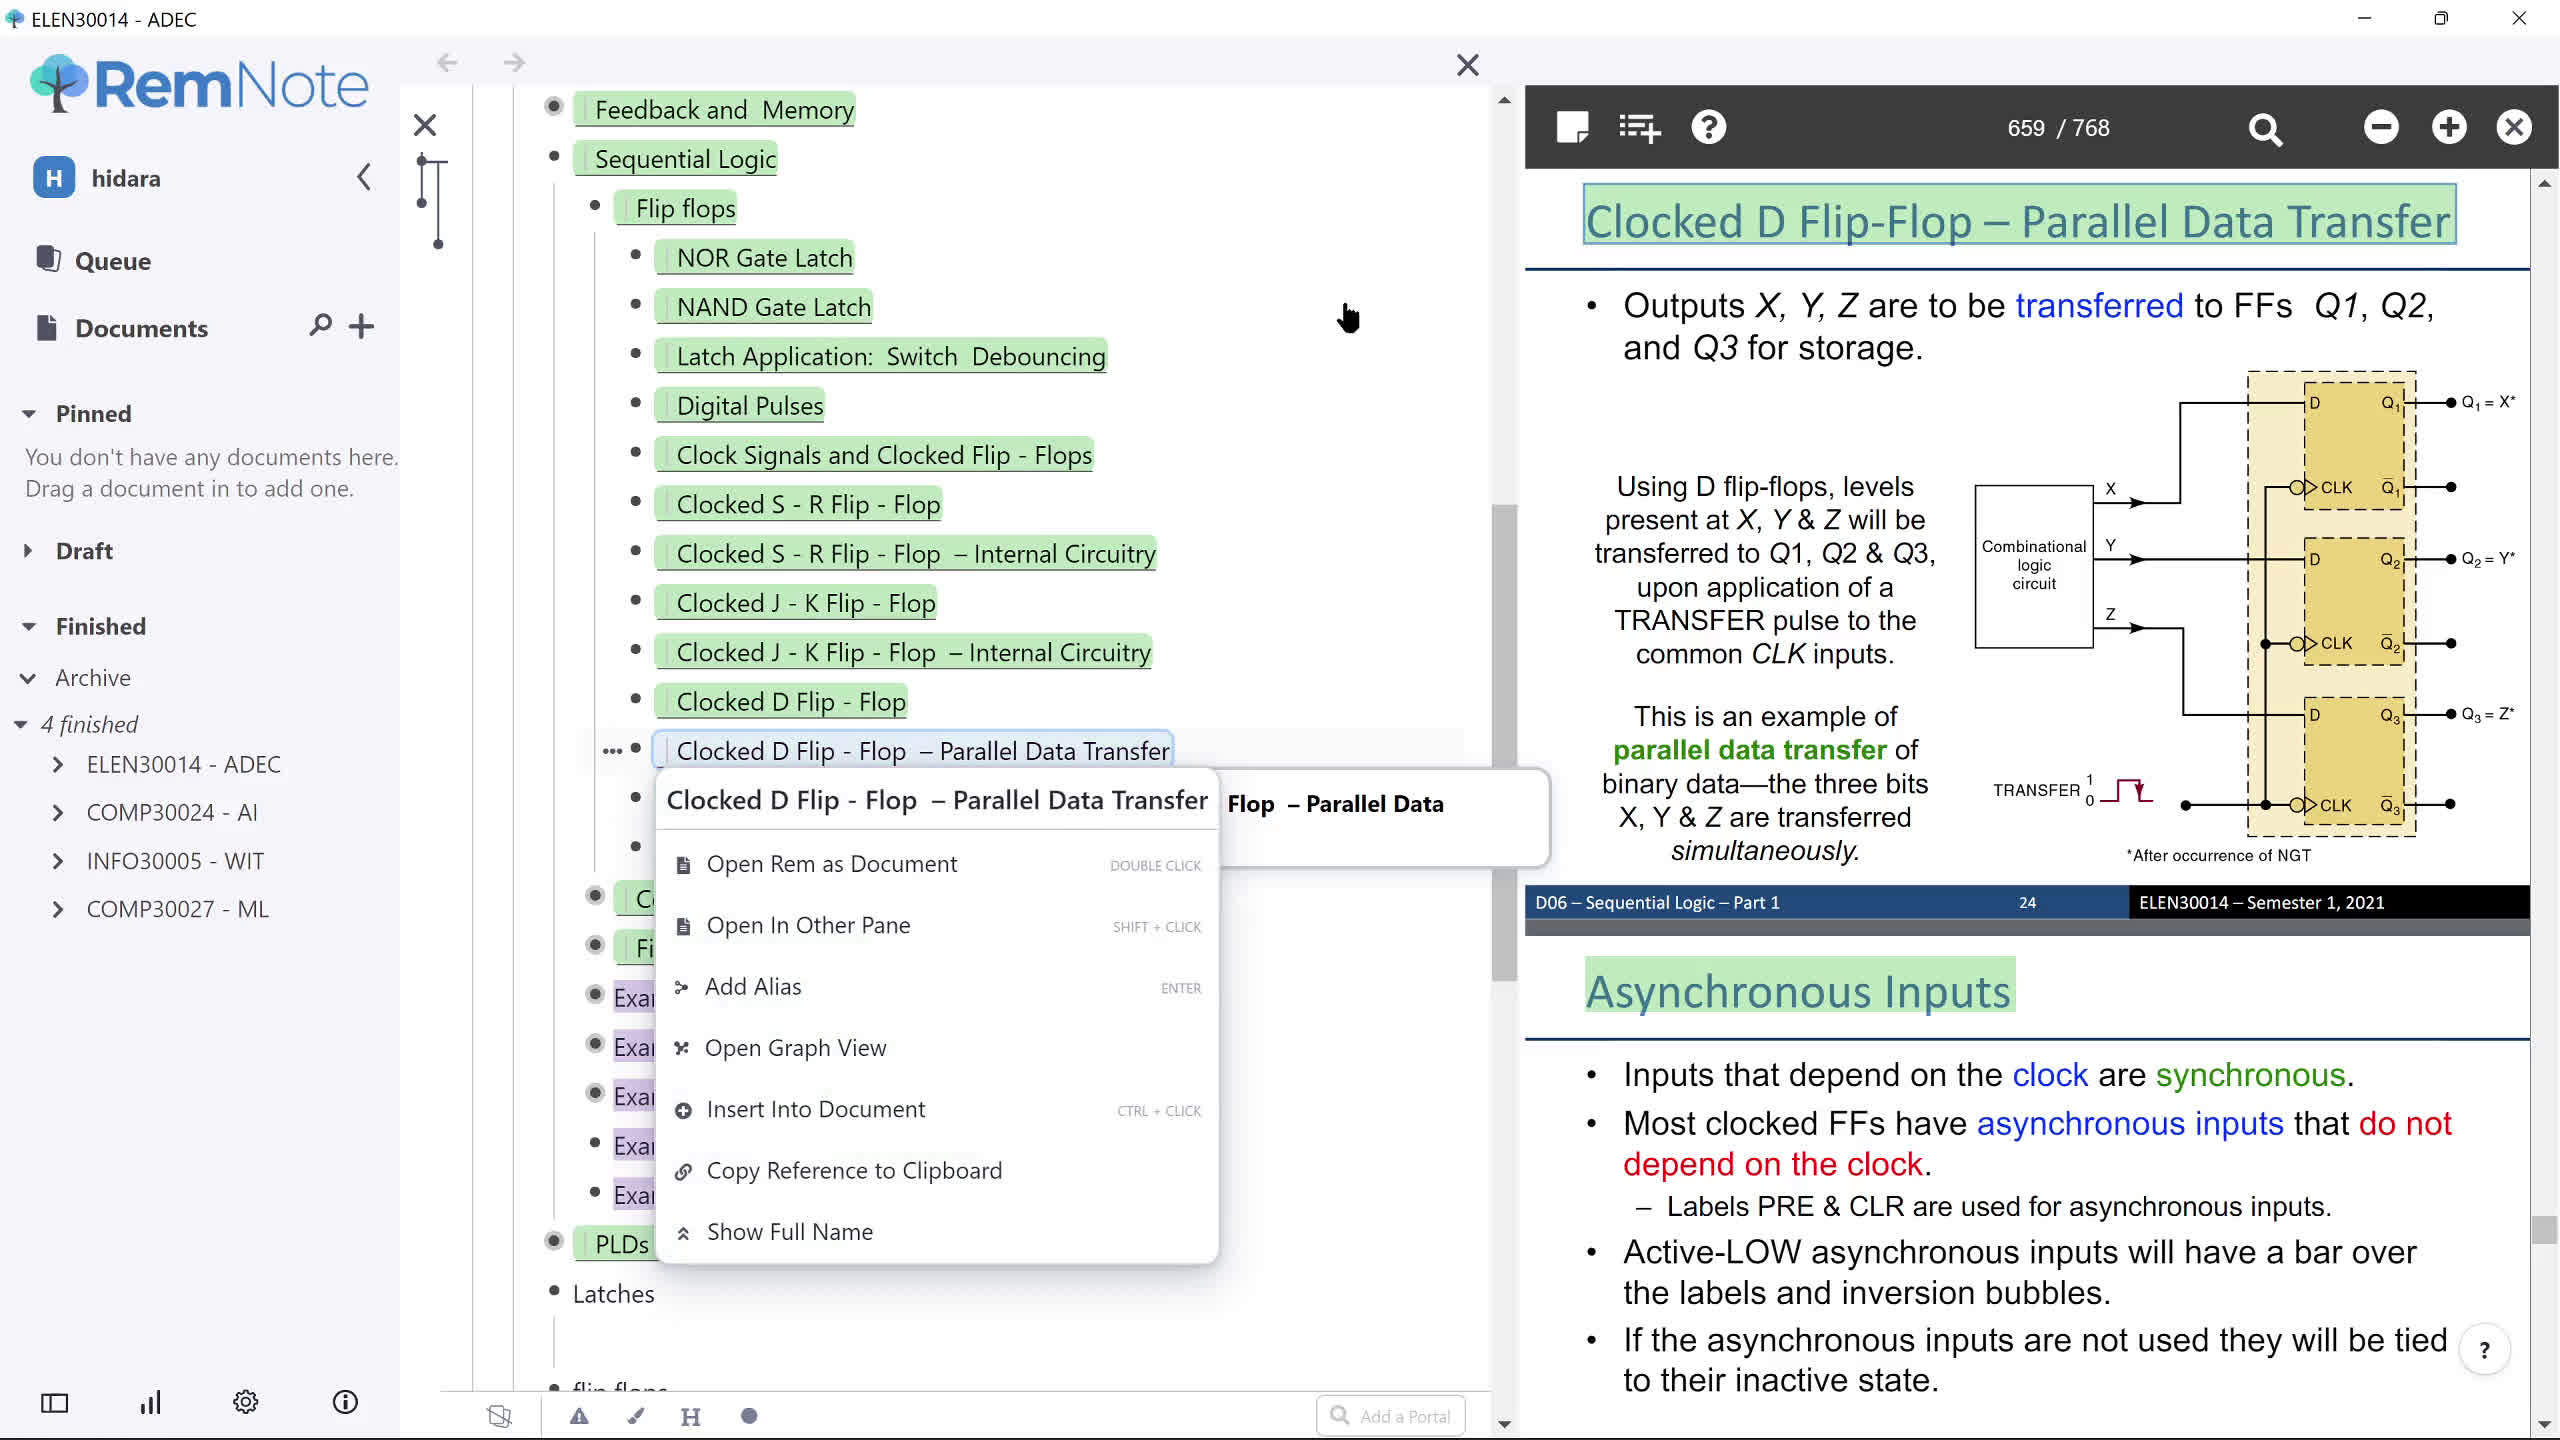
Task: Click the PDF sticky note icon
Action: coord(1572,127)
